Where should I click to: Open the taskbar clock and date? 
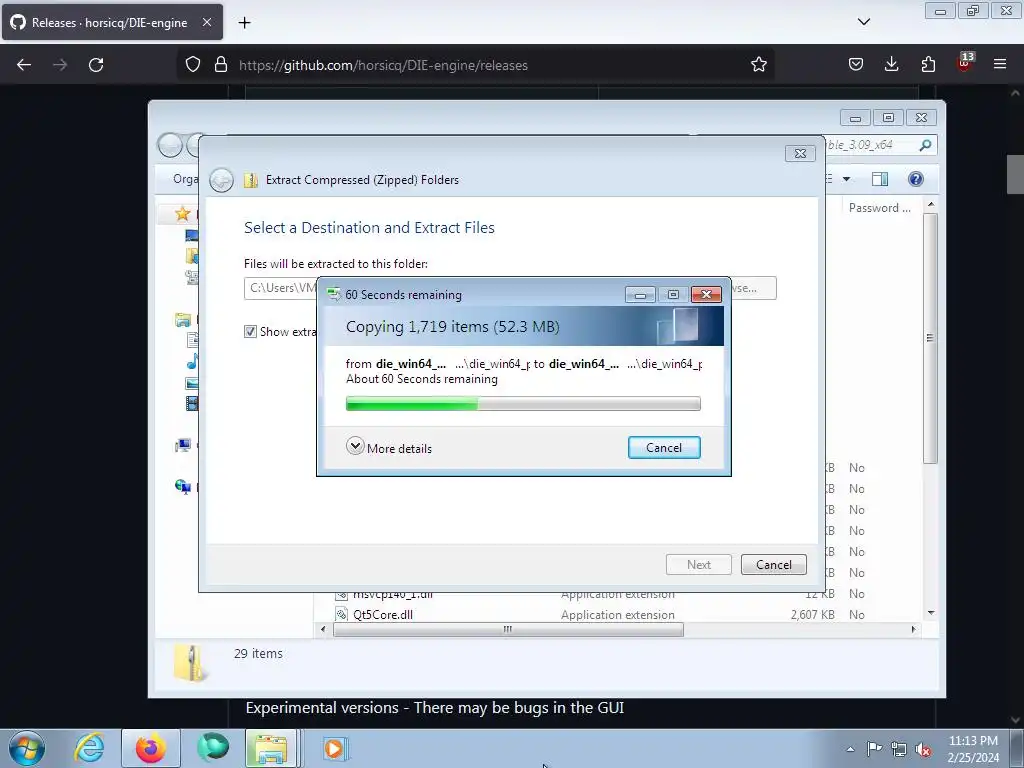coord(973,749)
